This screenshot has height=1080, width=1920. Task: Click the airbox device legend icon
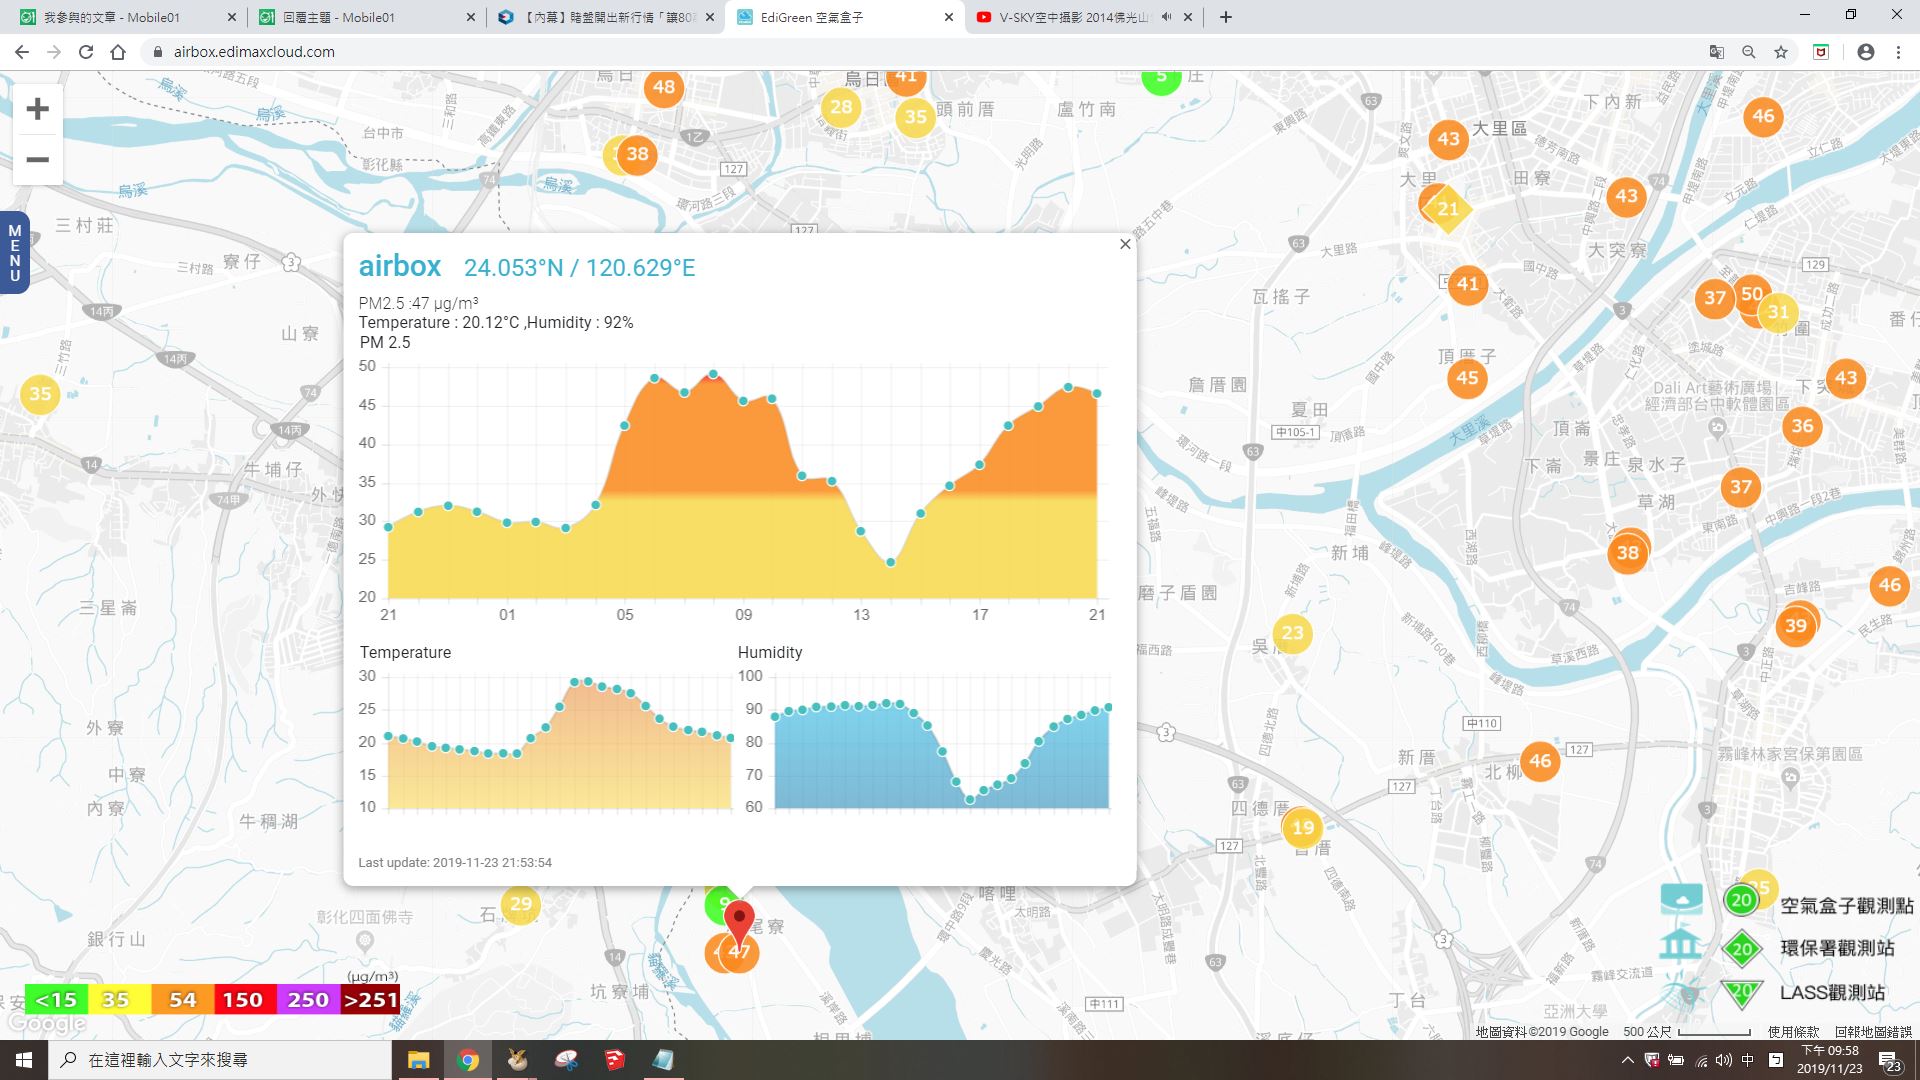pyautogui.click(x=1681, y=898)
